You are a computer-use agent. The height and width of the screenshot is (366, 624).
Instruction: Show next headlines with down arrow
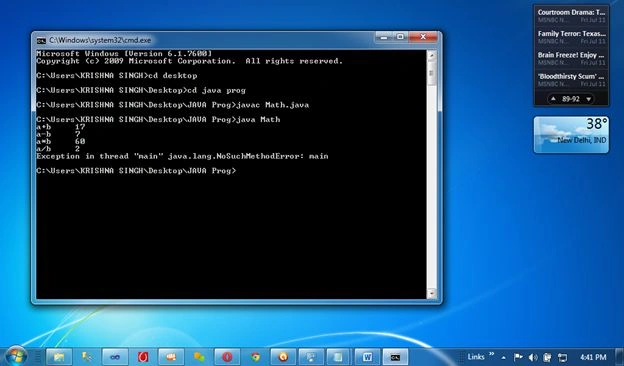[589, 99]
